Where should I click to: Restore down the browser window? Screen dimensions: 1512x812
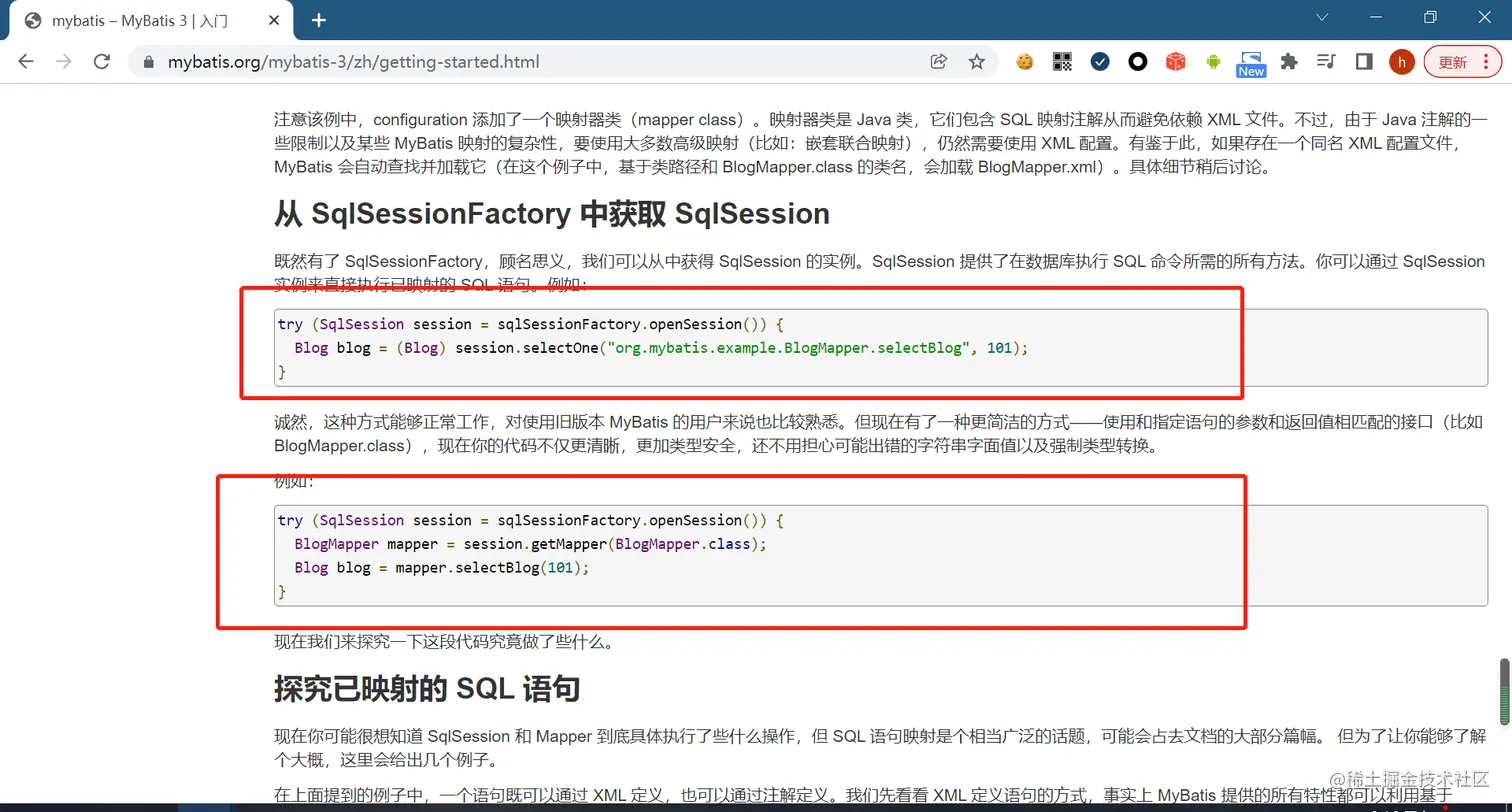pyautogui.click(x=1430, y=17)
